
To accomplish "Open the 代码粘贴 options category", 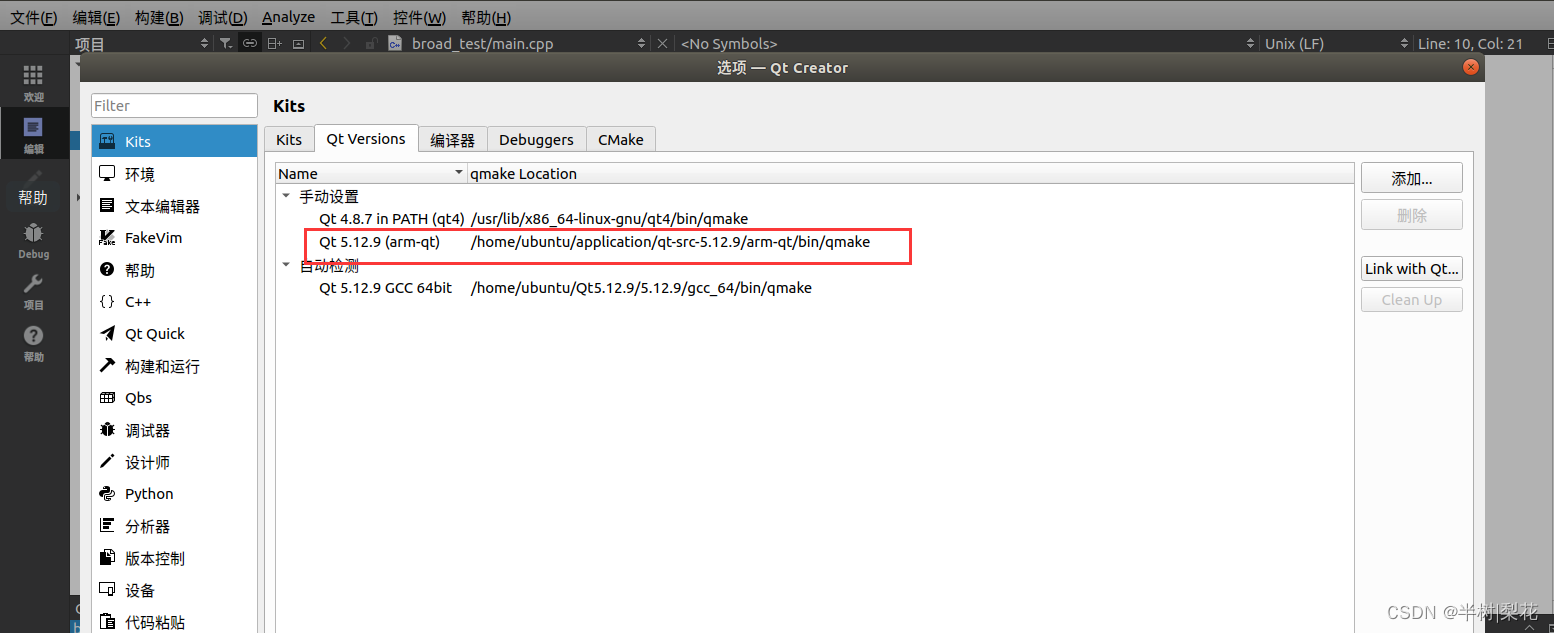I will click(174, 621).
